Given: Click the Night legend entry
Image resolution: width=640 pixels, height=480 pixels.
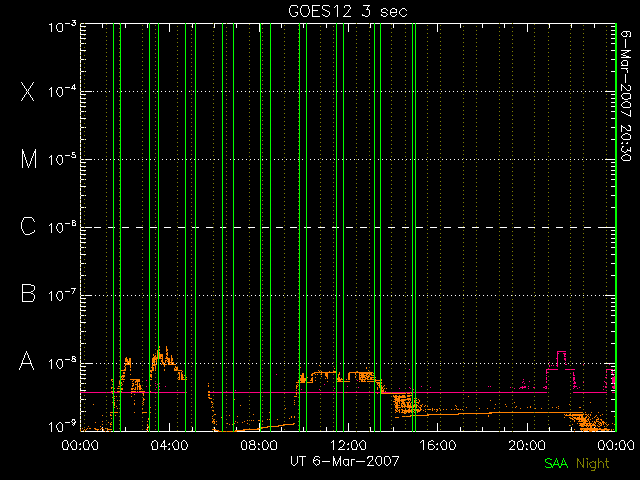Looking at the screenshot, I should (x=593, y=464).
